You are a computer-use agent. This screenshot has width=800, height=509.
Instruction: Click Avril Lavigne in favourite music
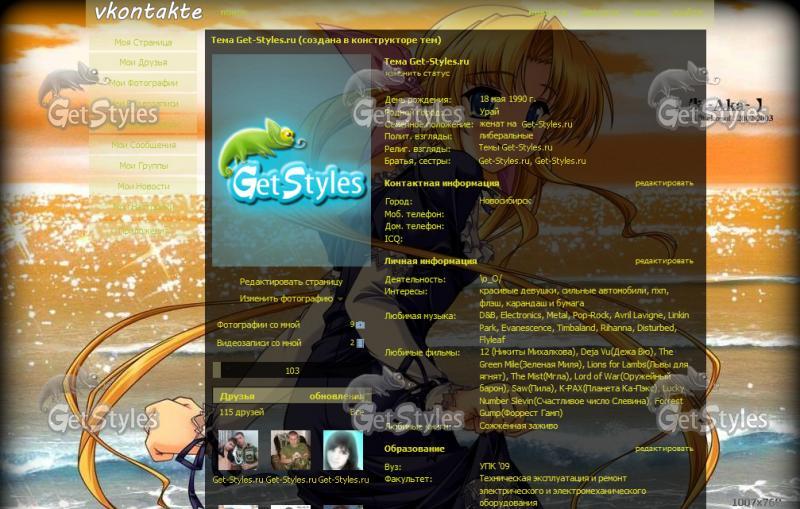pos(638,315)
